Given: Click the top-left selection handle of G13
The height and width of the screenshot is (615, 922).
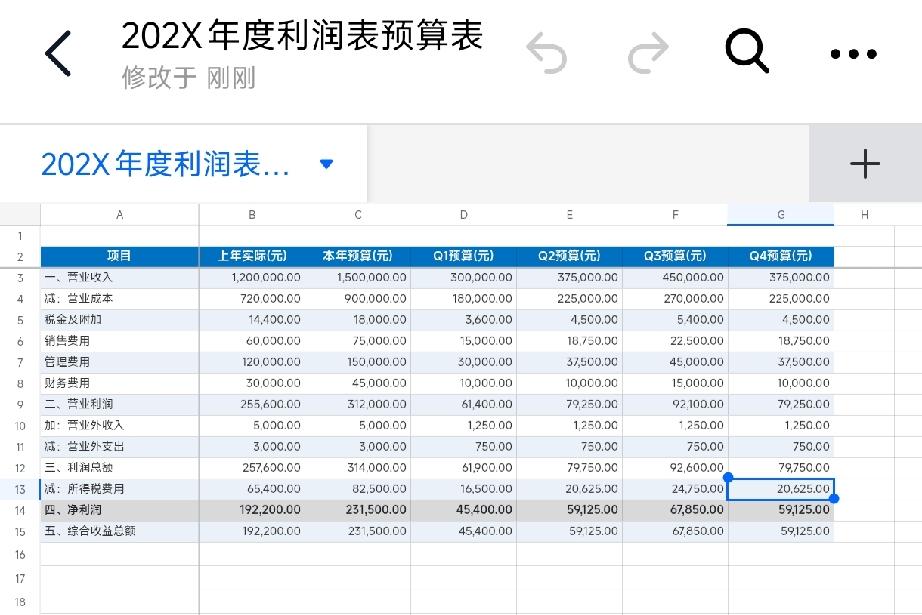Looking at the screenshot, I should [729, 477].
